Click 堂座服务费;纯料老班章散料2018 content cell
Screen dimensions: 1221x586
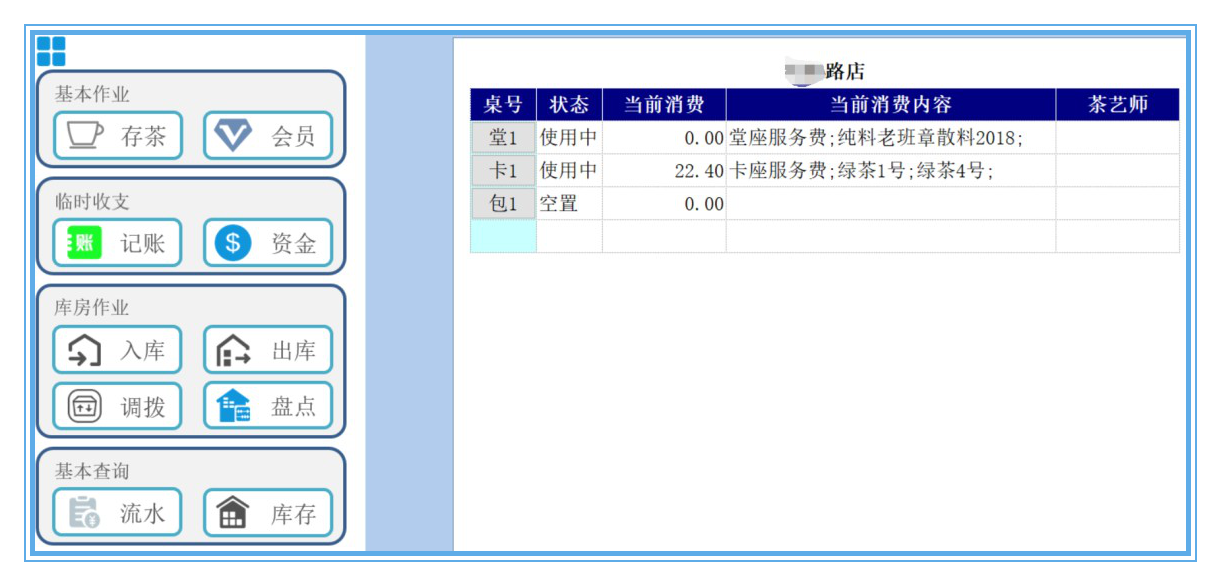tap(891, 138)
